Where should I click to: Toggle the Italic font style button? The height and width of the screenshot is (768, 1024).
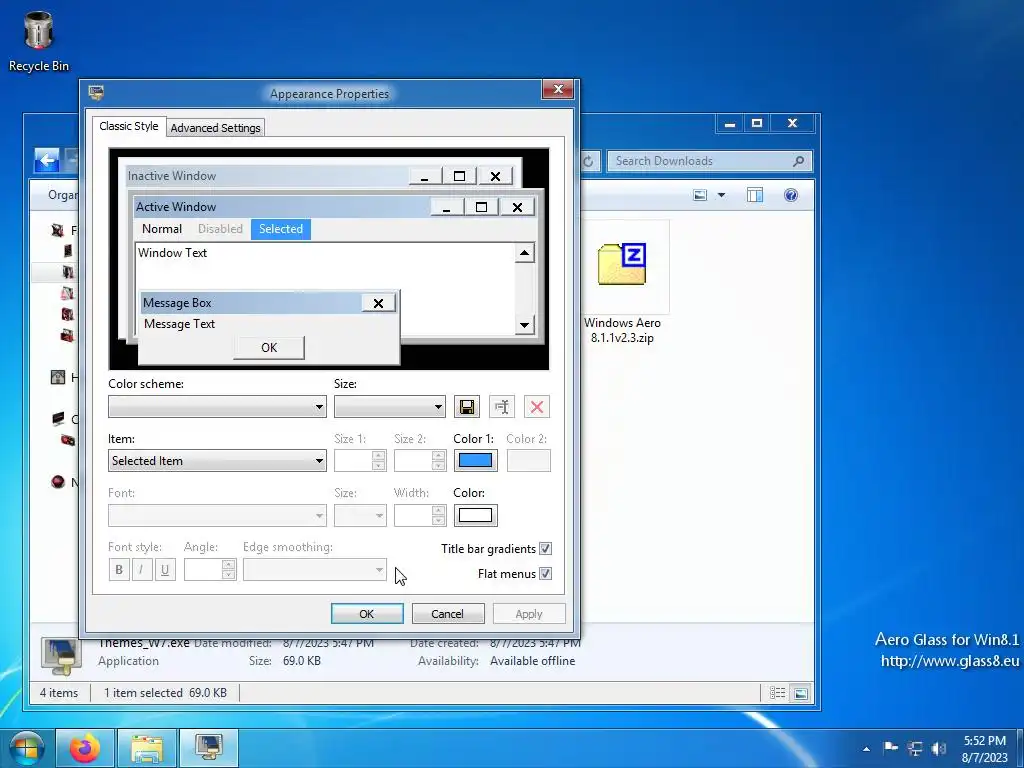141,569
